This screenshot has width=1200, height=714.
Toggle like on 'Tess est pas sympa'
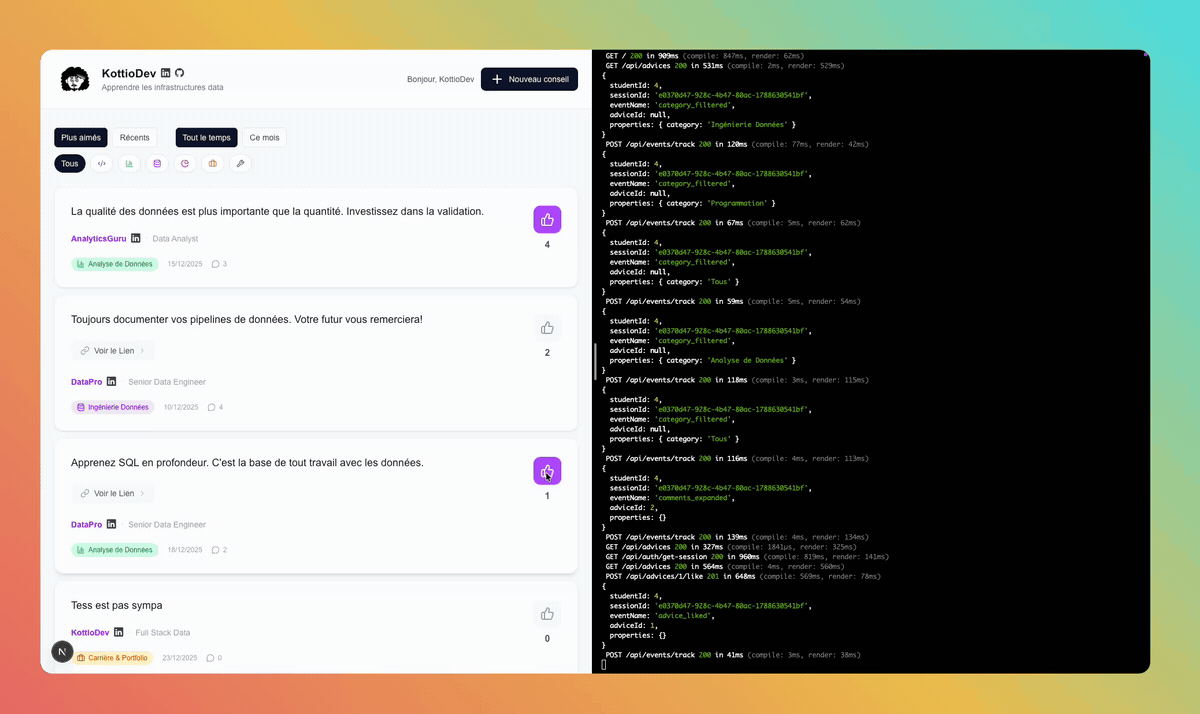[x=547, y=614]
